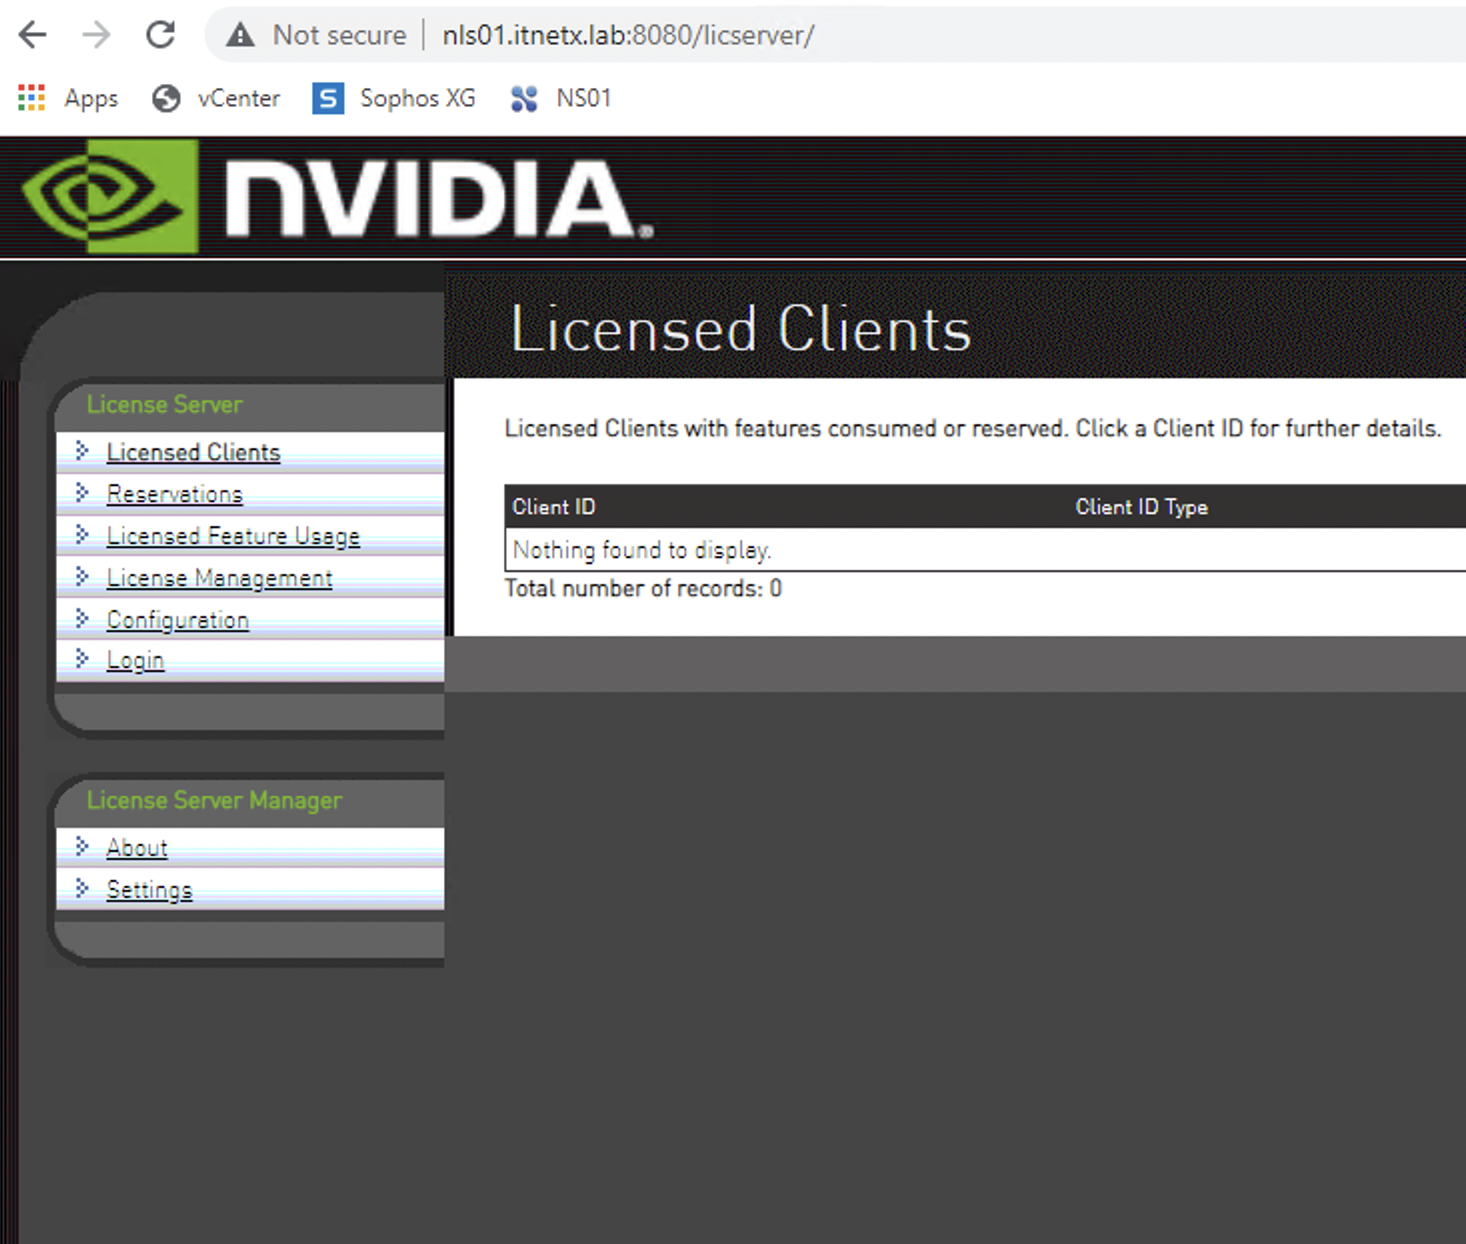Screen dimensions: 1466x1244
Task: Click the Client ID column header
Action: click(x=553, y=507)
